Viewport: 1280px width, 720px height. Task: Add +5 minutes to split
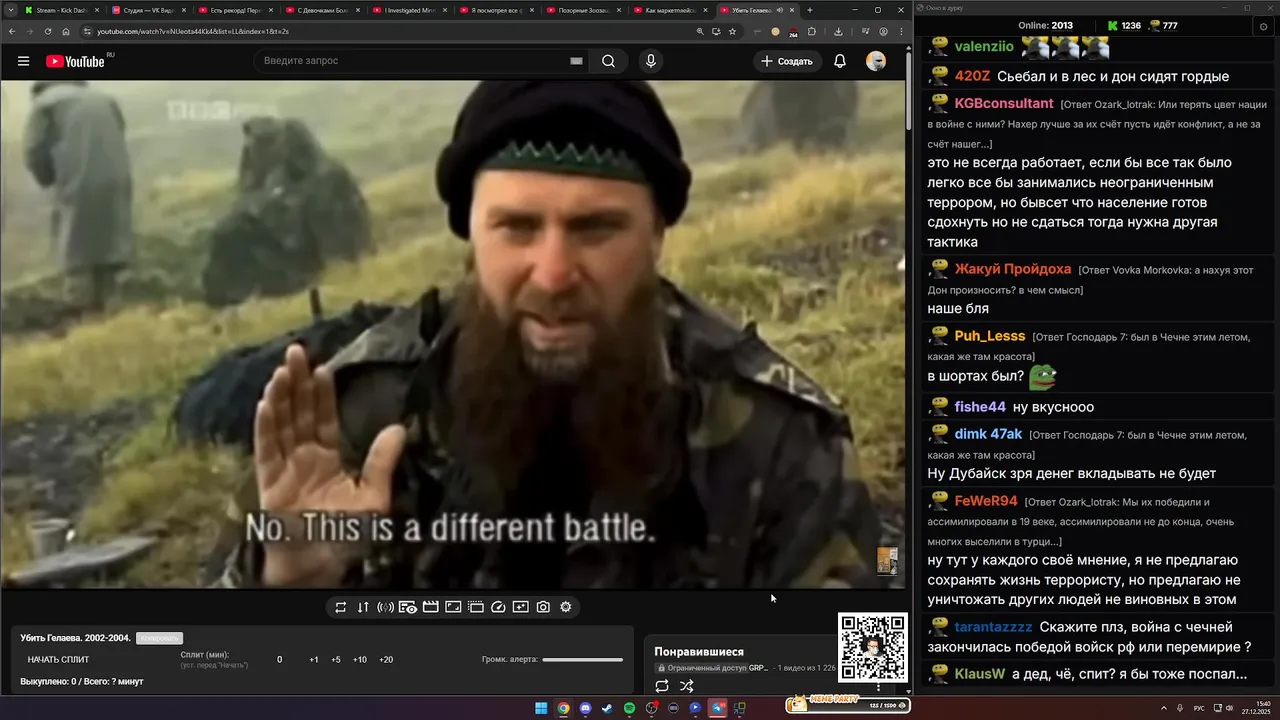click(x=335, y=659)
